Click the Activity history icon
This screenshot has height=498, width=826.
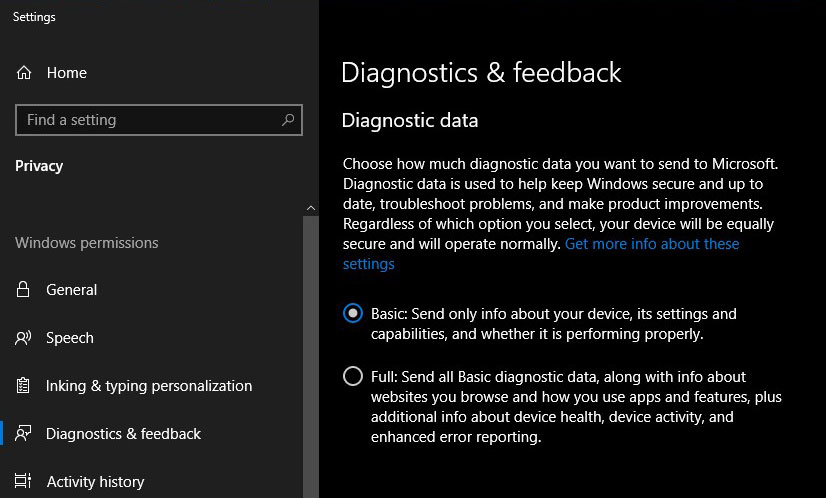click(23, 481)
